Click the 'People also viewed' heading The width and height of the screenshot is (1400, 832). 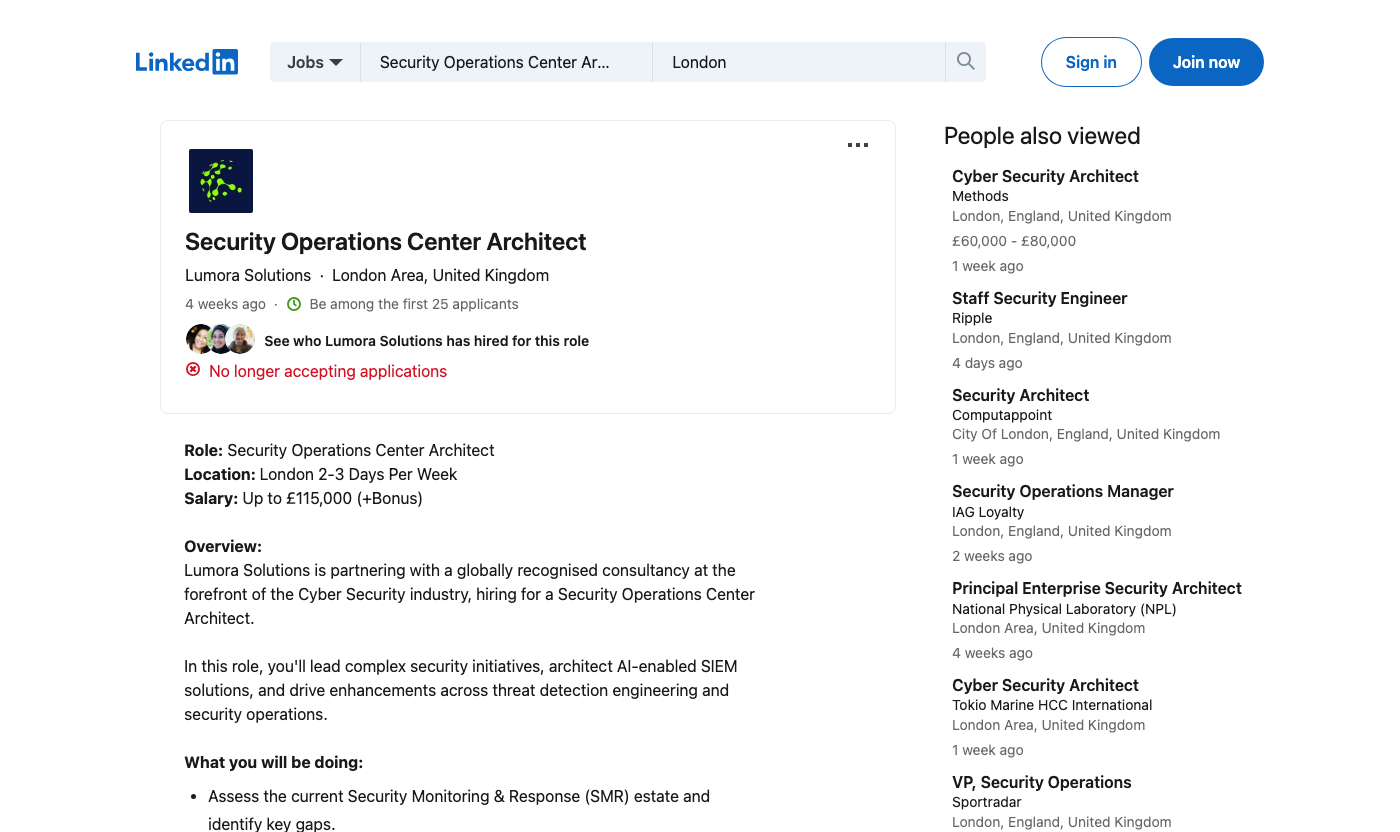1042,136
